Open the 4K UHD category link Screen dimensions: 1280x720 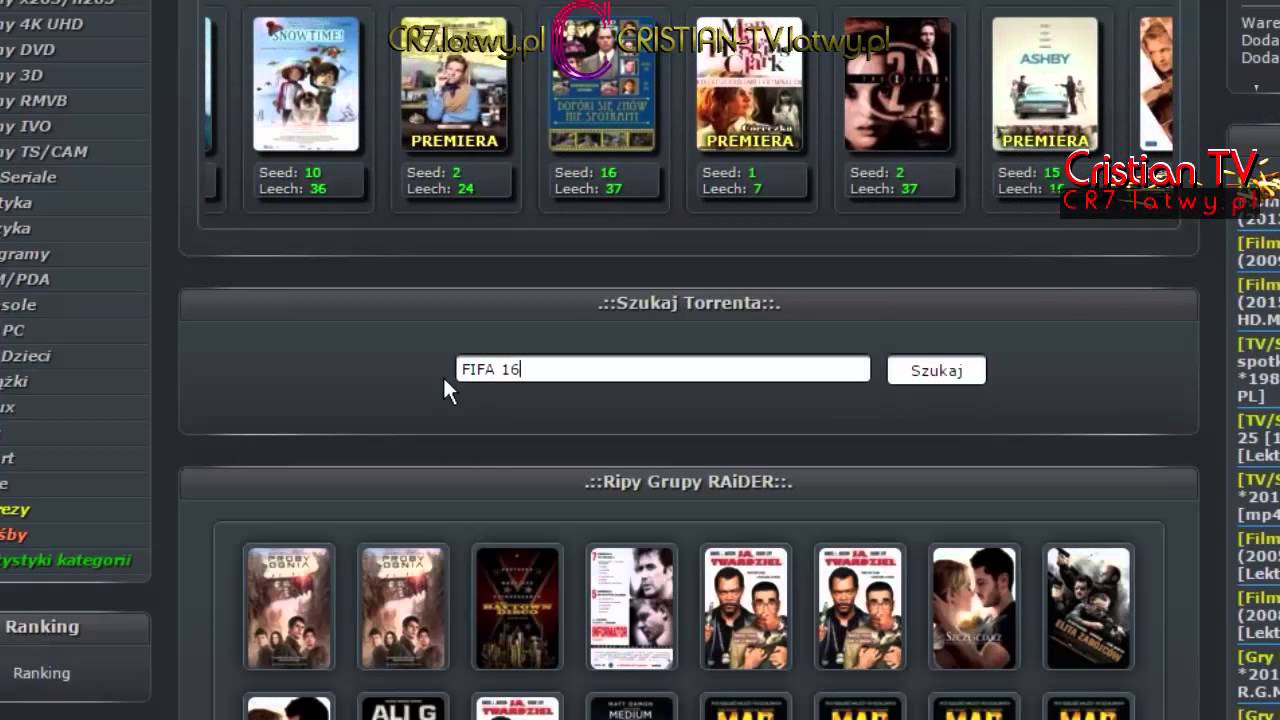coord(42,24)
